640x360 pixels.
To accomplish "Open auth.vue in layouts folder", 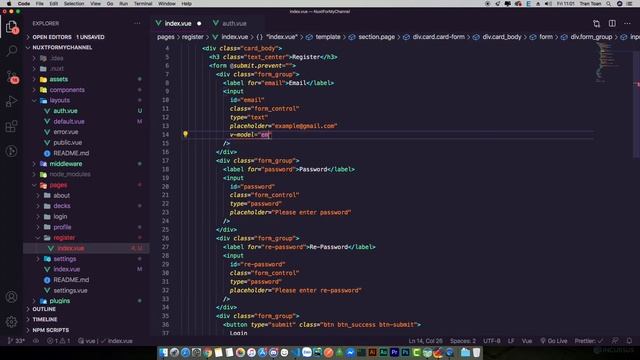I will point(86,111).
